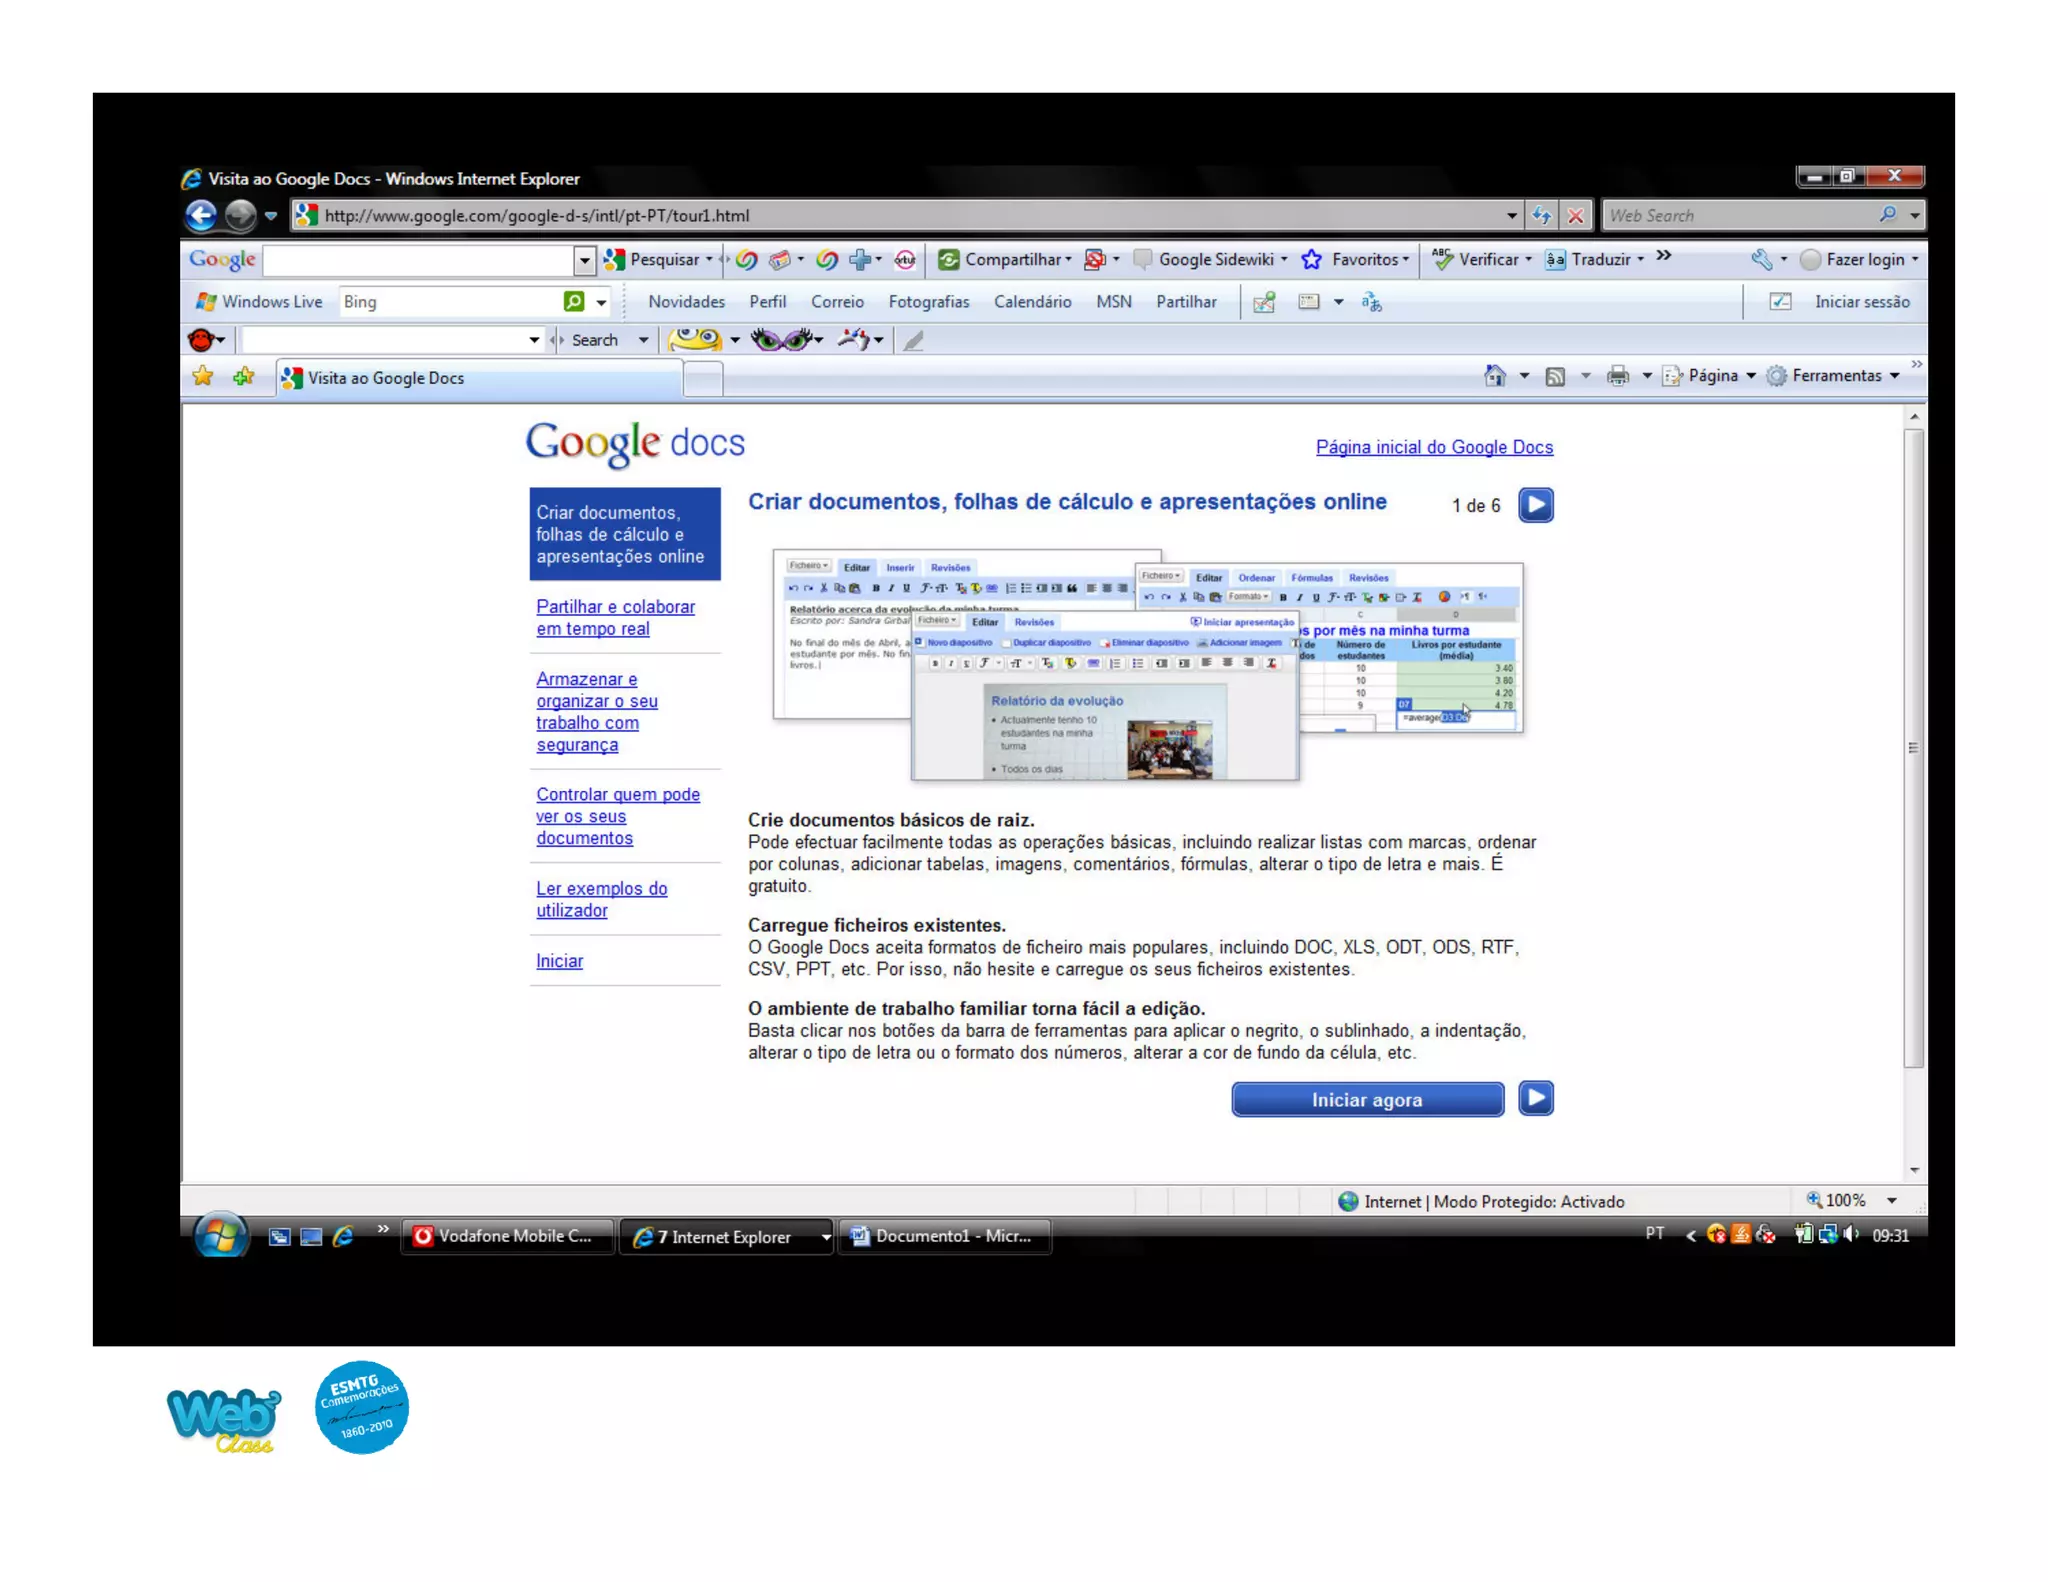Click the Print icon in command bar

click(1617, 376)
